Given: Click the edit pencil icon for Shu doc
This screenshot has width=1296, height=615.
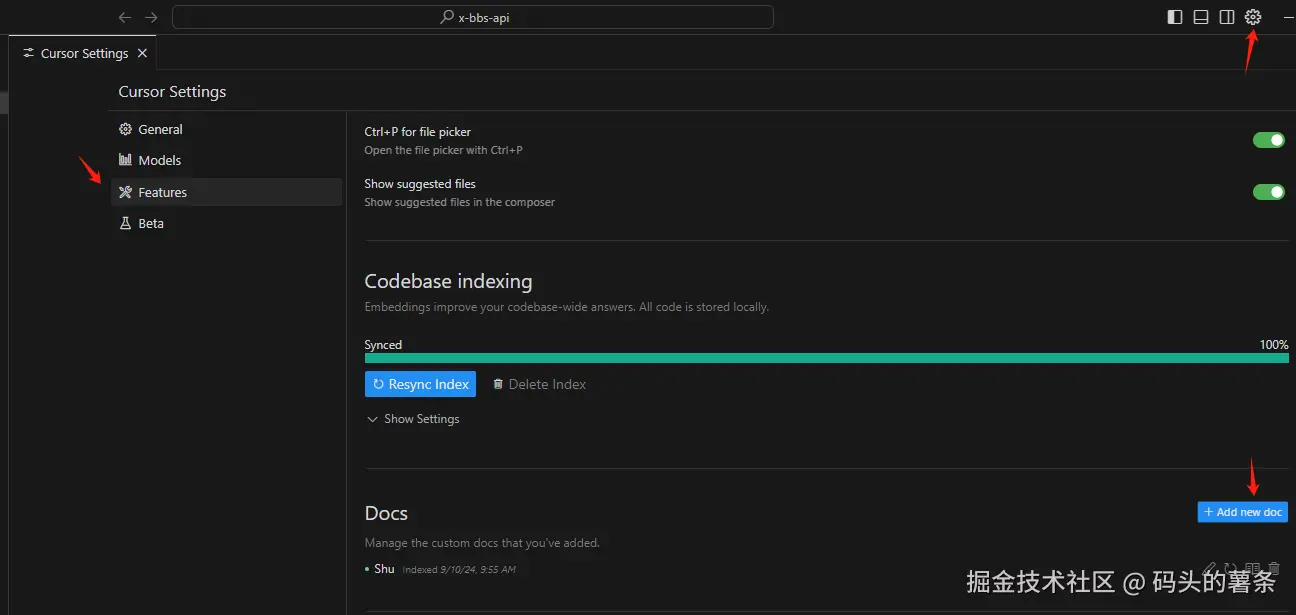Looking at the screenshot, I should click(x=1210, y=569).
